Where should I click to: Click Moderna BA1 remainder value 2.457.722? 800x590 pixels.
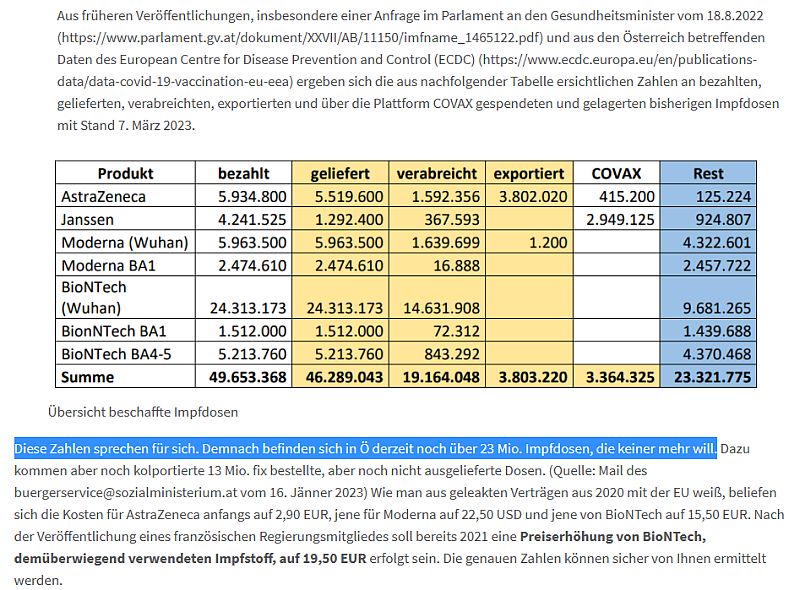[717, 265]
